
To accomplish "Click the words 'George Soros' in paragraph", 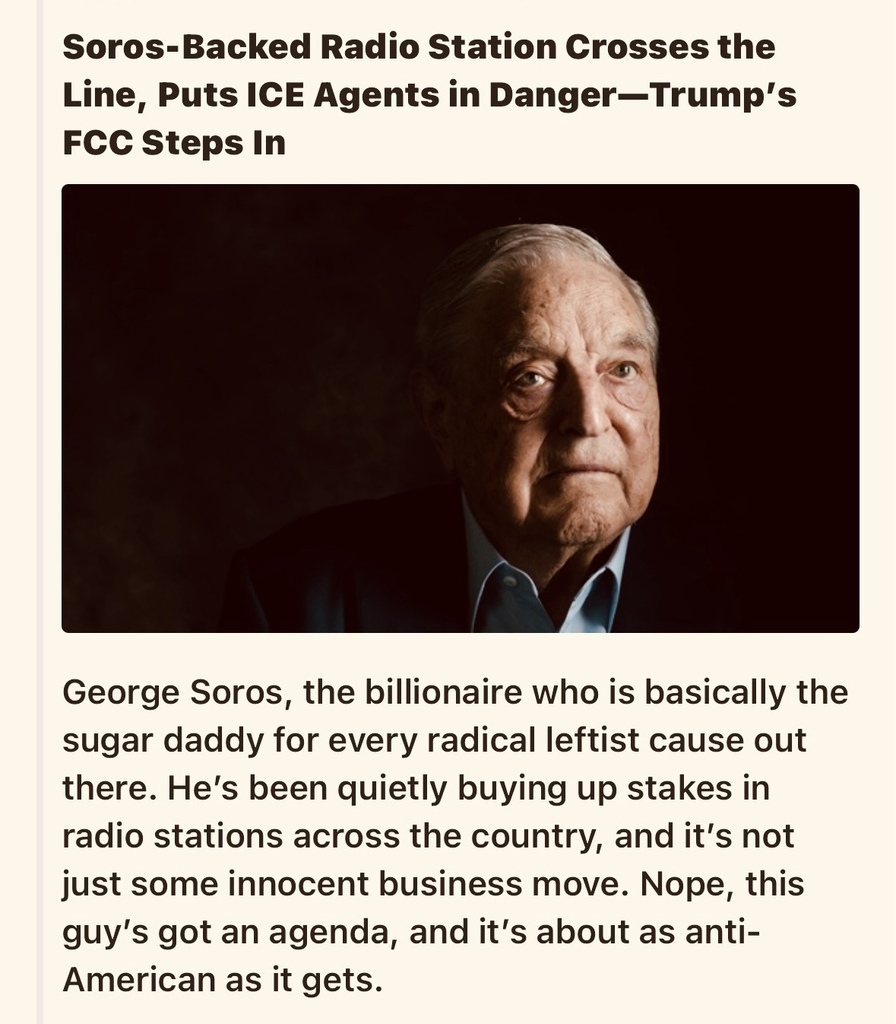I will 176,694.
